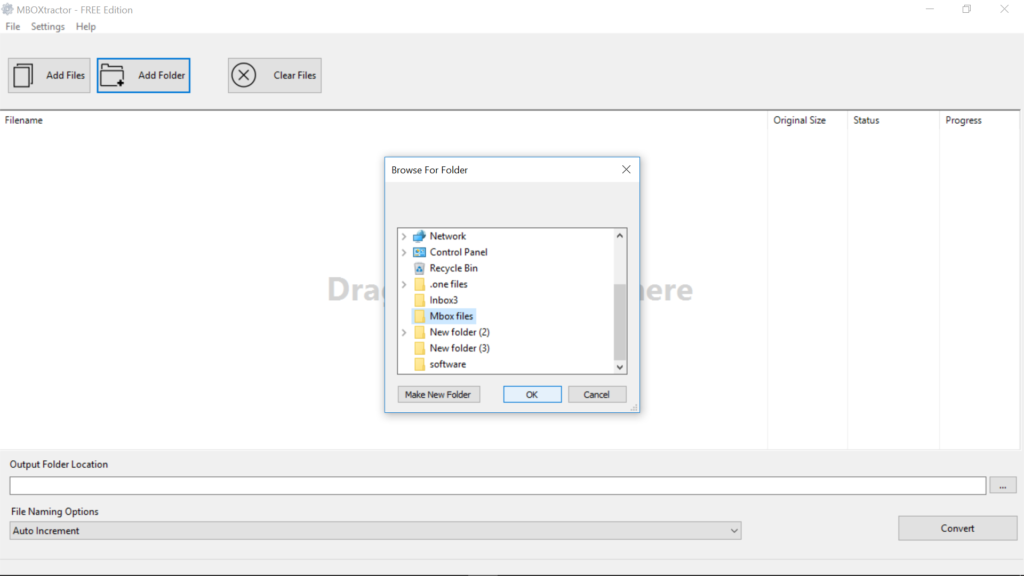The width and height of the screenshot is (1024, 576).
Task: Select the Recycle Bin icon
Action: [x=419, y=268]
